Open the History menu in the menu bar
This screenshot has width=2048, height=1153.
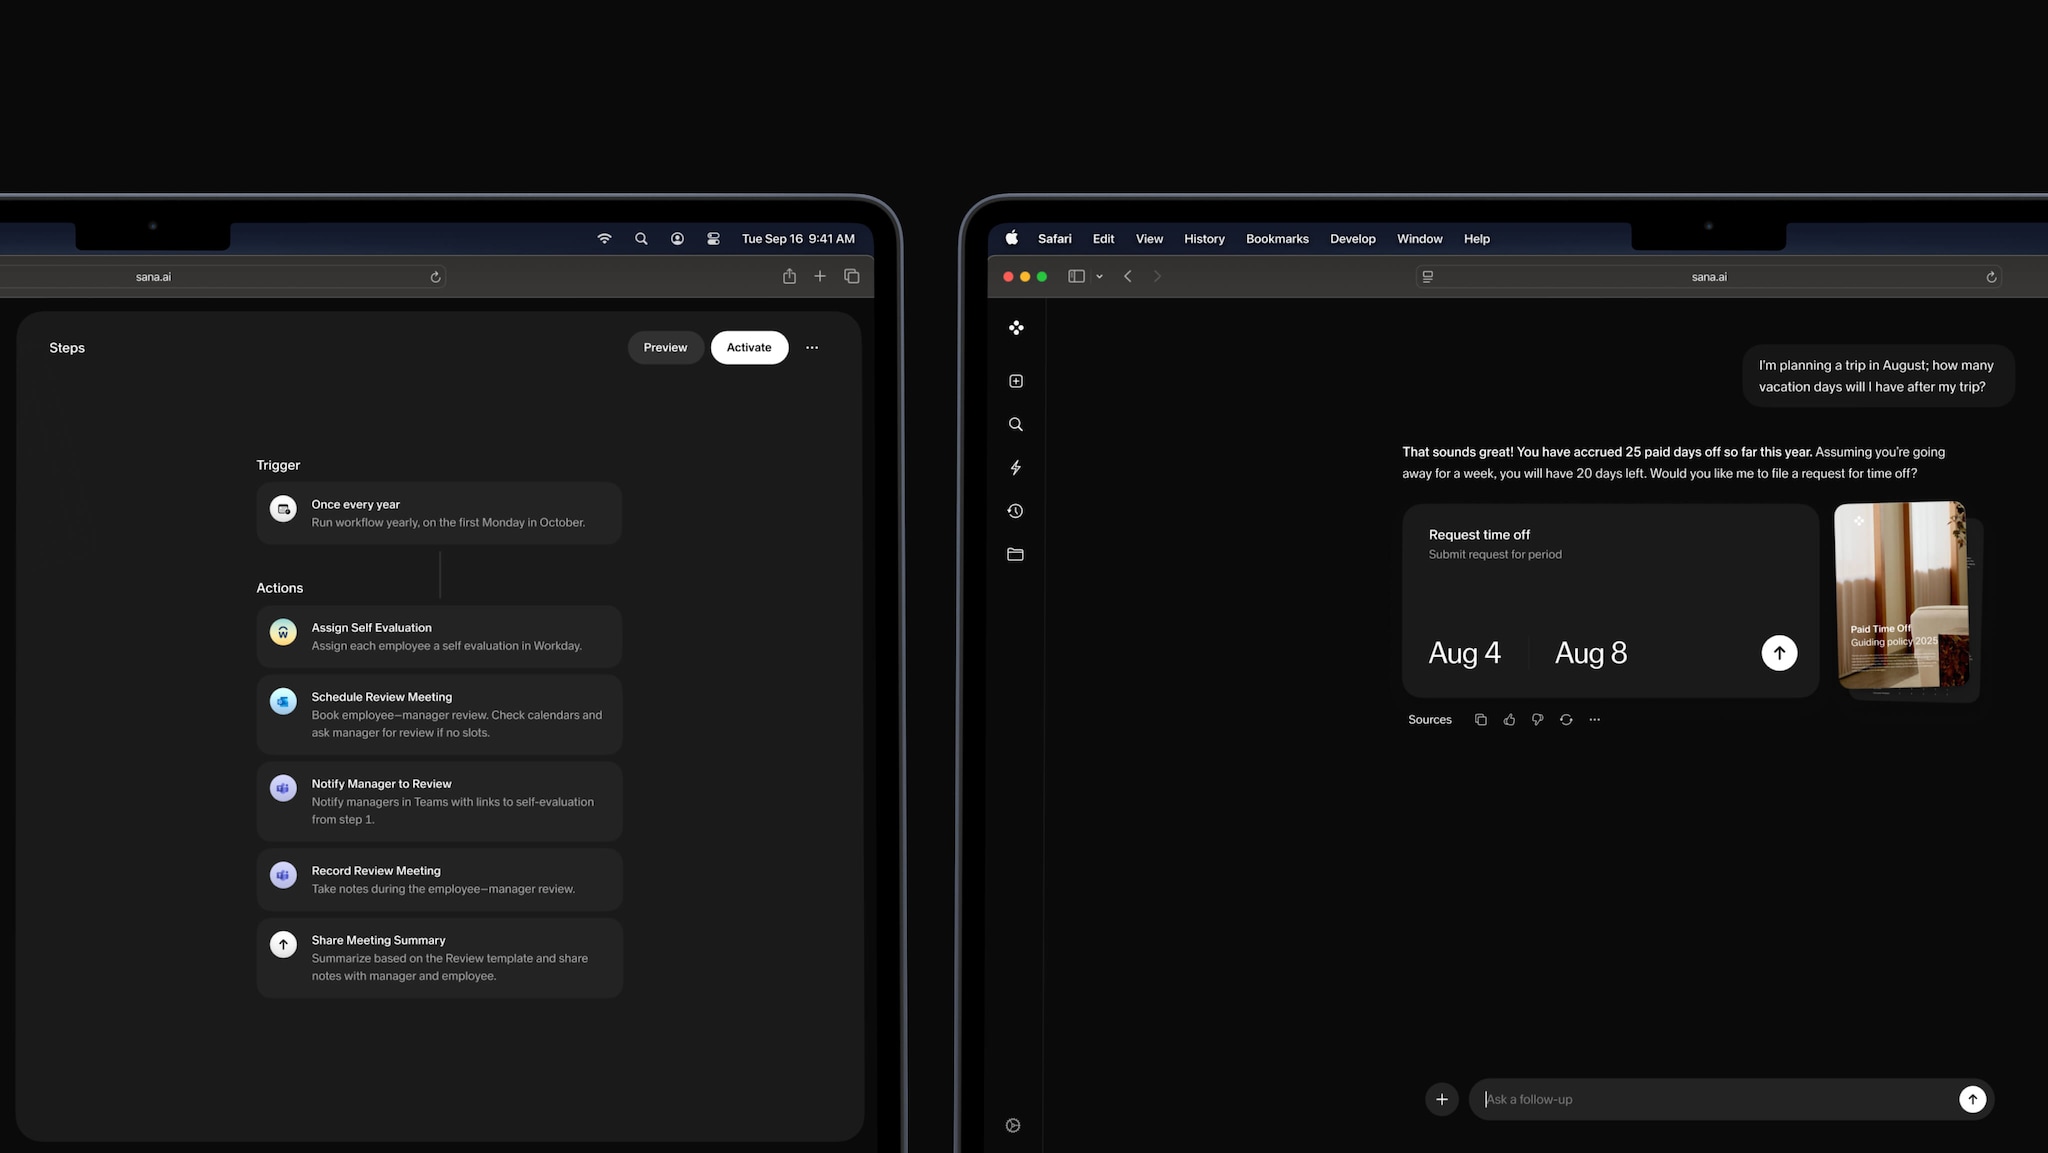1204,239
